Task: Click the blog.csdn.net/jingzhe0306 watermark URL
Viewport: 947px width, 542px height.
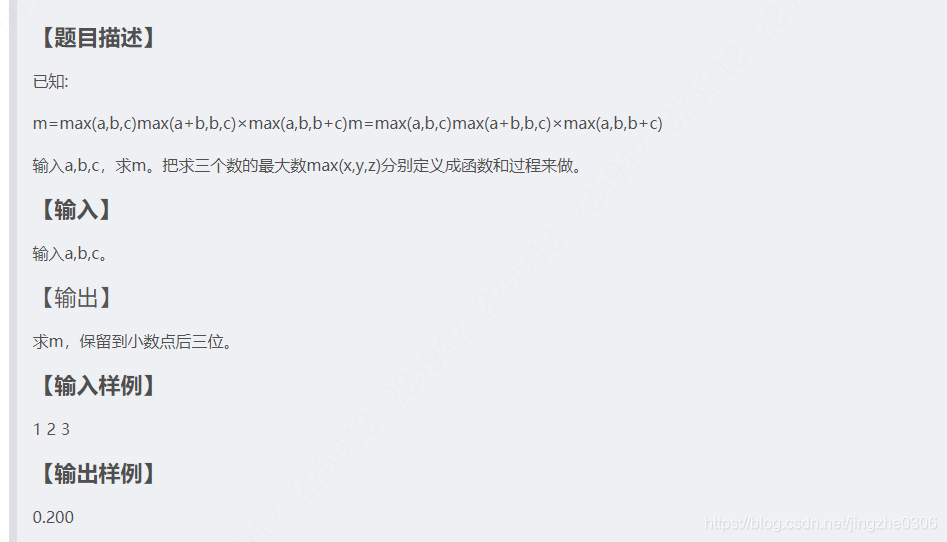Action: tap(821, 523)
